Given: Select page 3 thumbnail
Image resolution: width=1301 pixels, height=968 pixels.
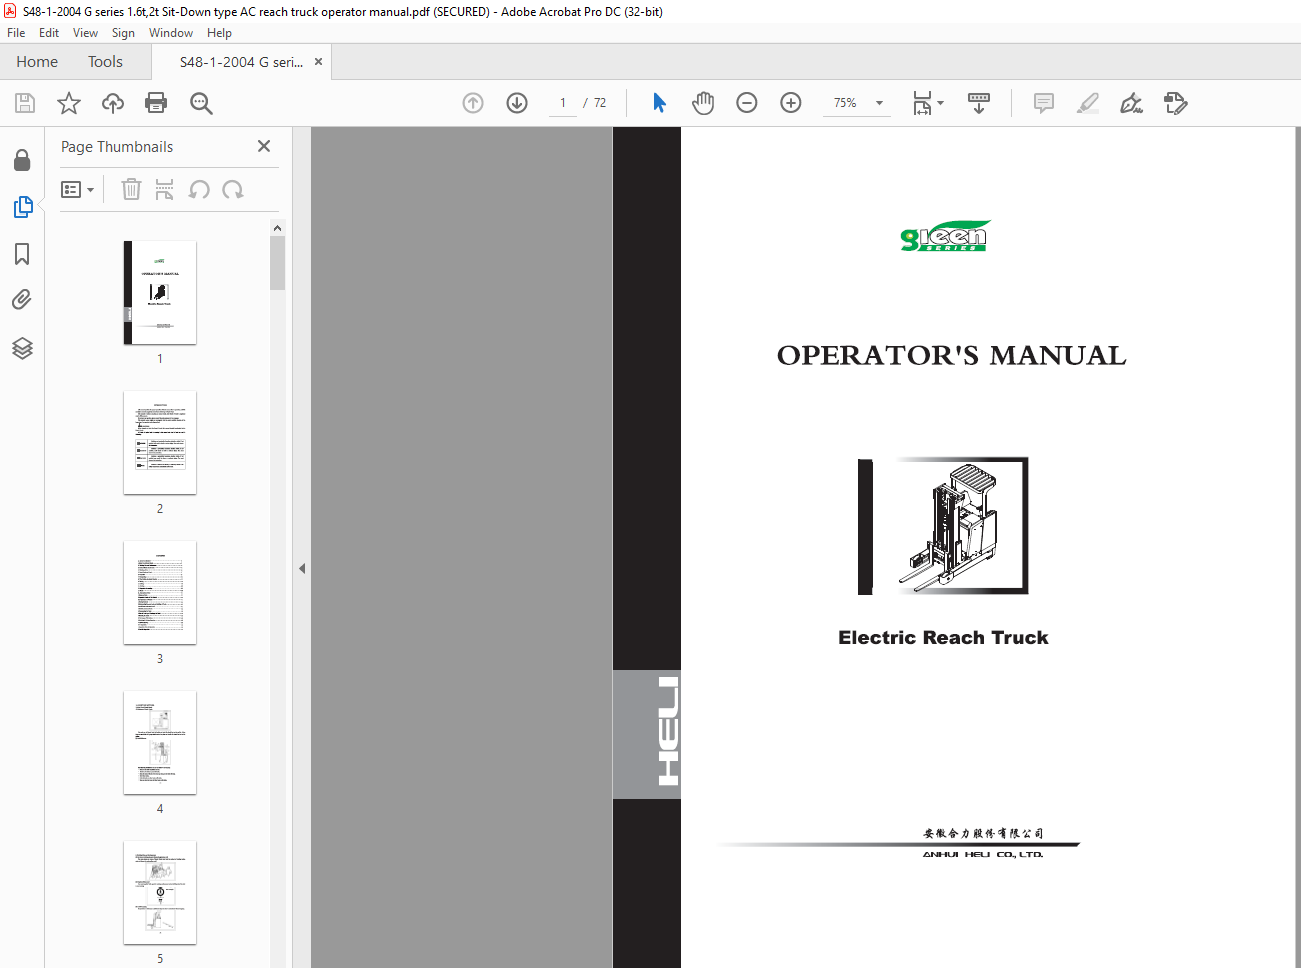Looking at the screenshot, I should tap(160, 592).
